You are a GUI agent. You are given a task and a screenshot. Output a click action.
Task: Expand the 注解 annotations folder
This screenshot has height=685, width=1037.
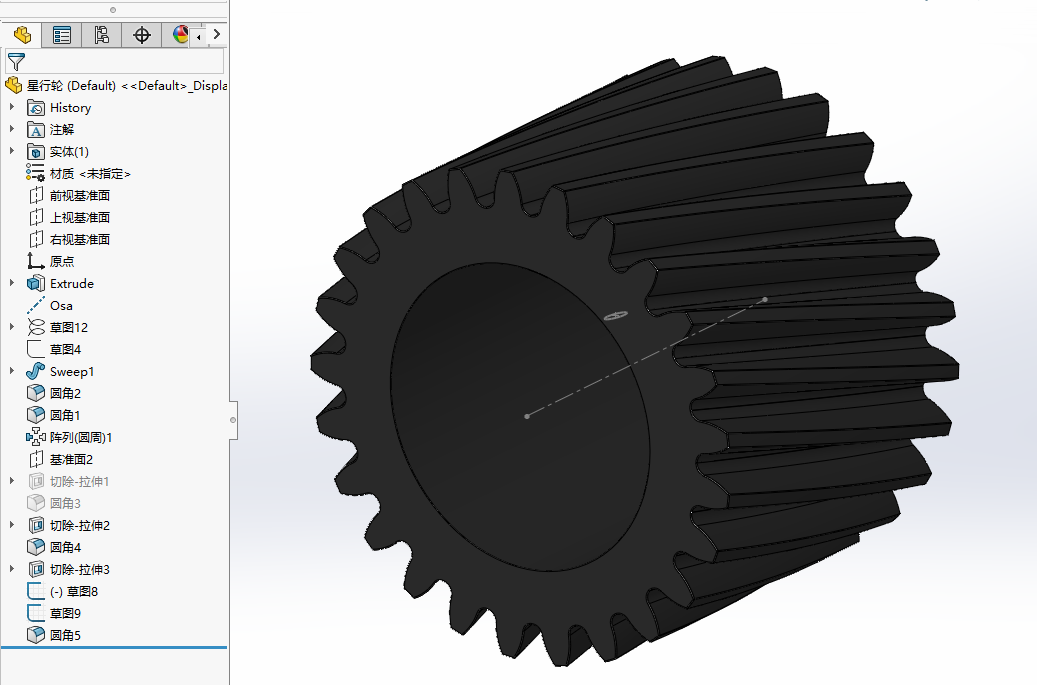(x=11, y=128)
